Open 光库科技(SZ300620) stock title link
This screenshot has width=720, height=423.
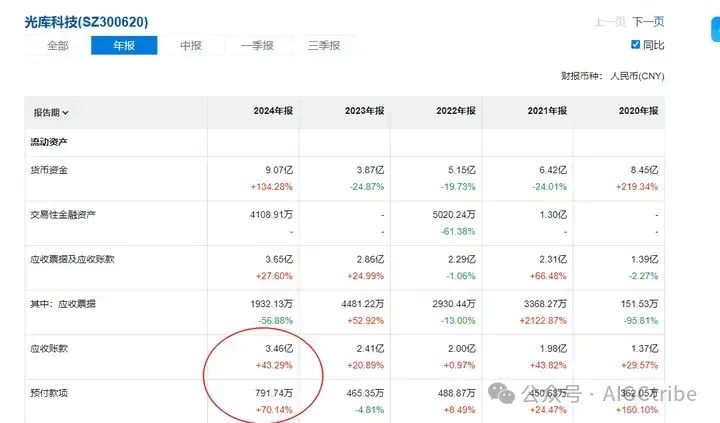coord(86,22)
